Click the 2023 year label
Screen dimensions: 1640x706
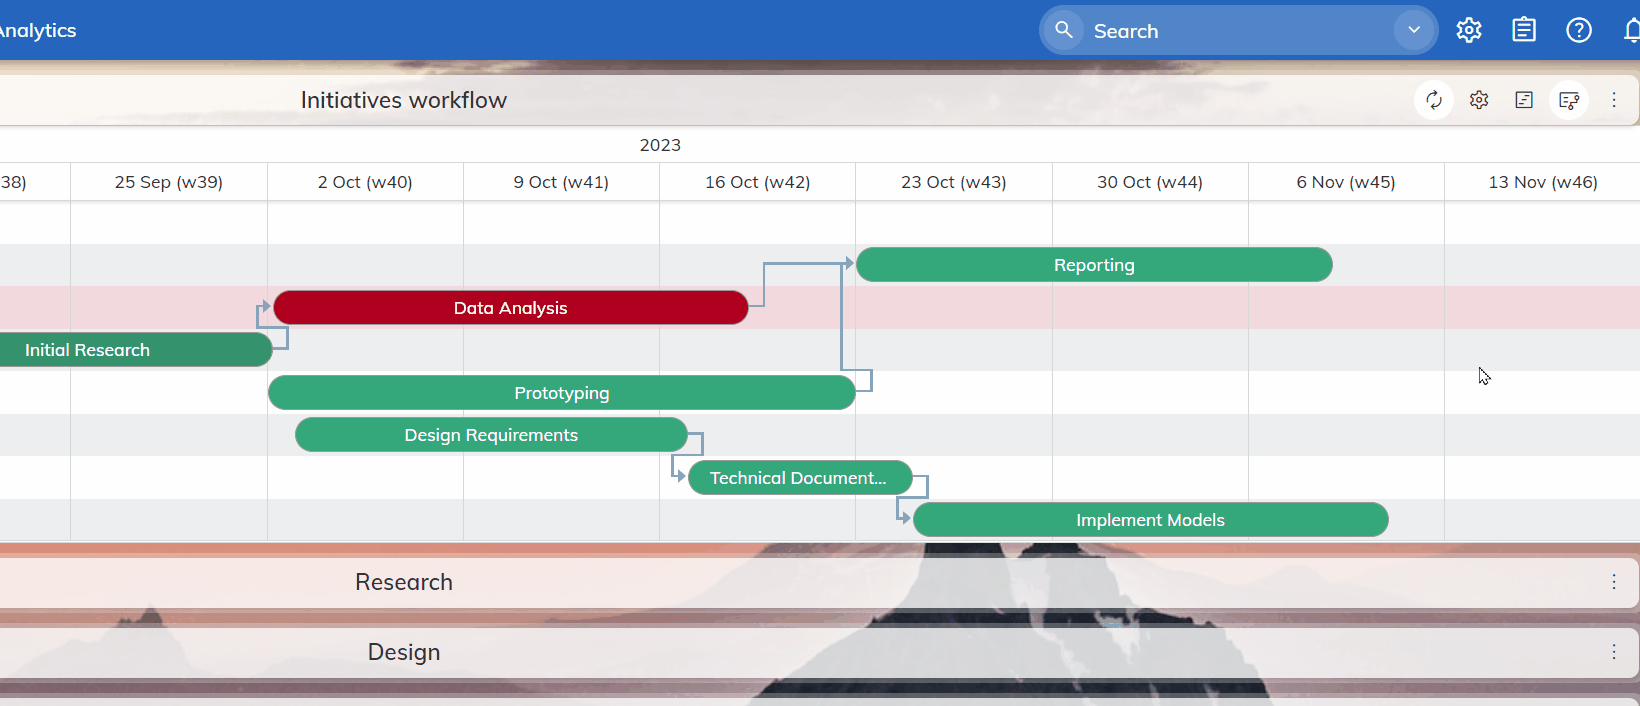click(660, 145)
